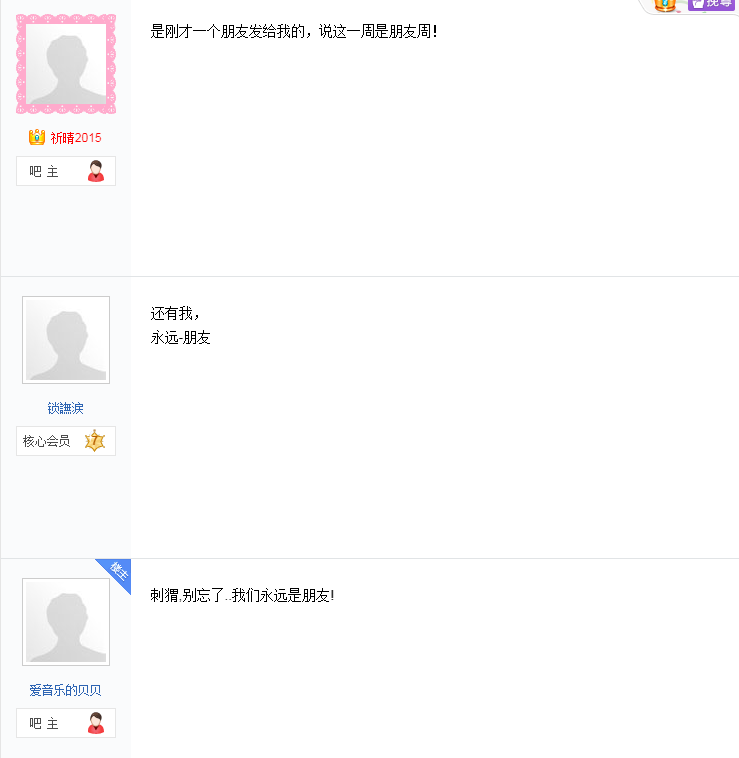The height and width of the screenshot is (758, 739).
Task: Click the moderator figure icon under 祈晴2015
Action: [x=96, y=171]
